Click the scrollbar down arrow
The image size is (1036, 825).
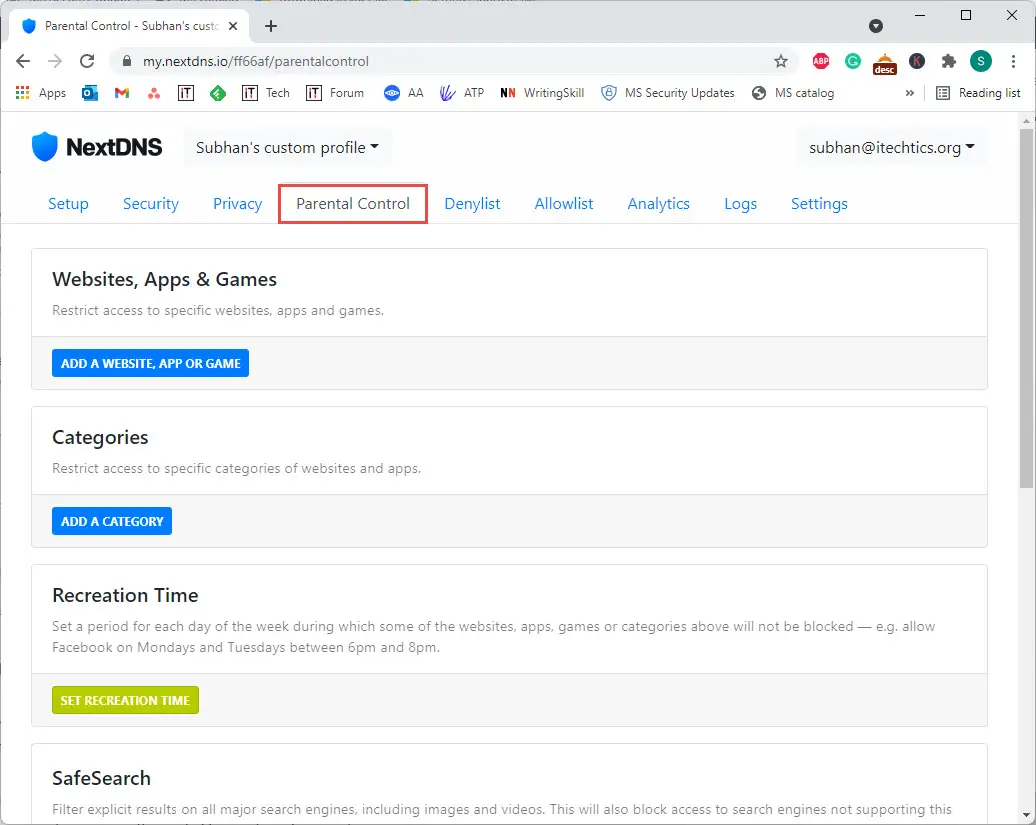[1026, 816]
